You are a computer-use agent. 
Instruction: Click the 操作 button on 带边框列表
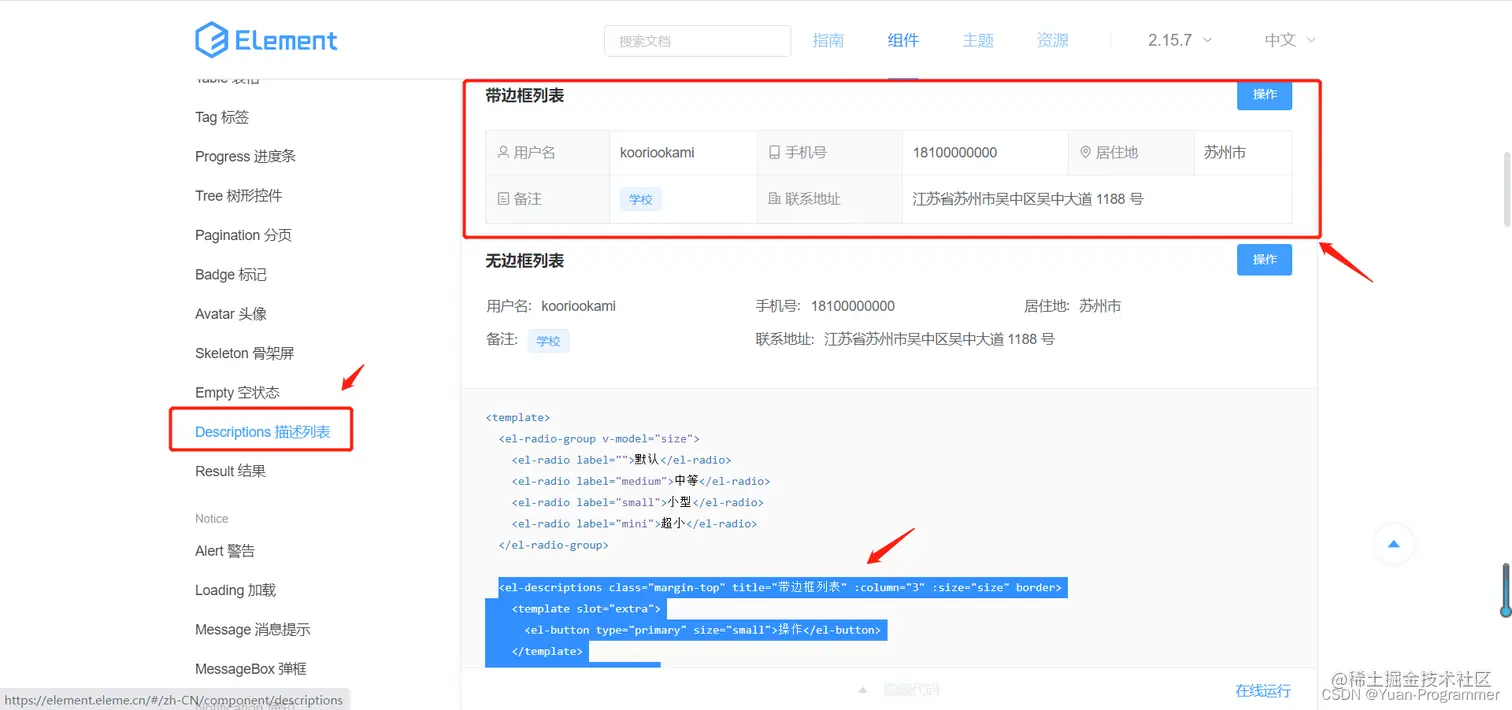[1264, 95]
